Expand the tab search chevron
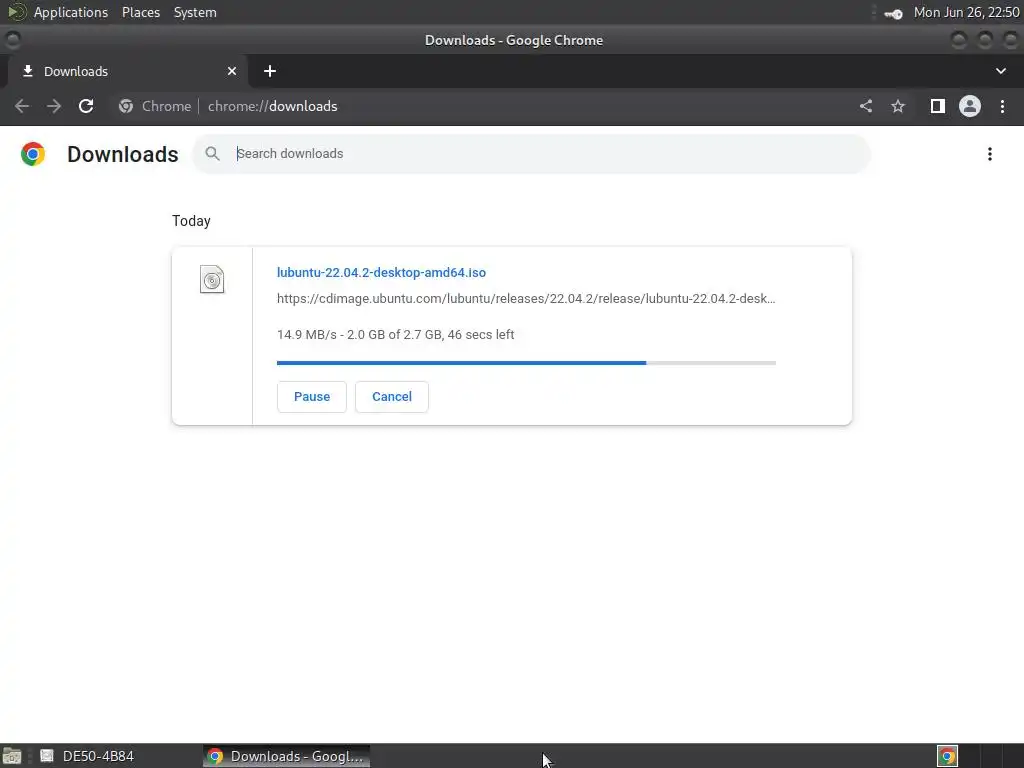The width and height of the screenshot is (1024, 768). pos(1000,71)
